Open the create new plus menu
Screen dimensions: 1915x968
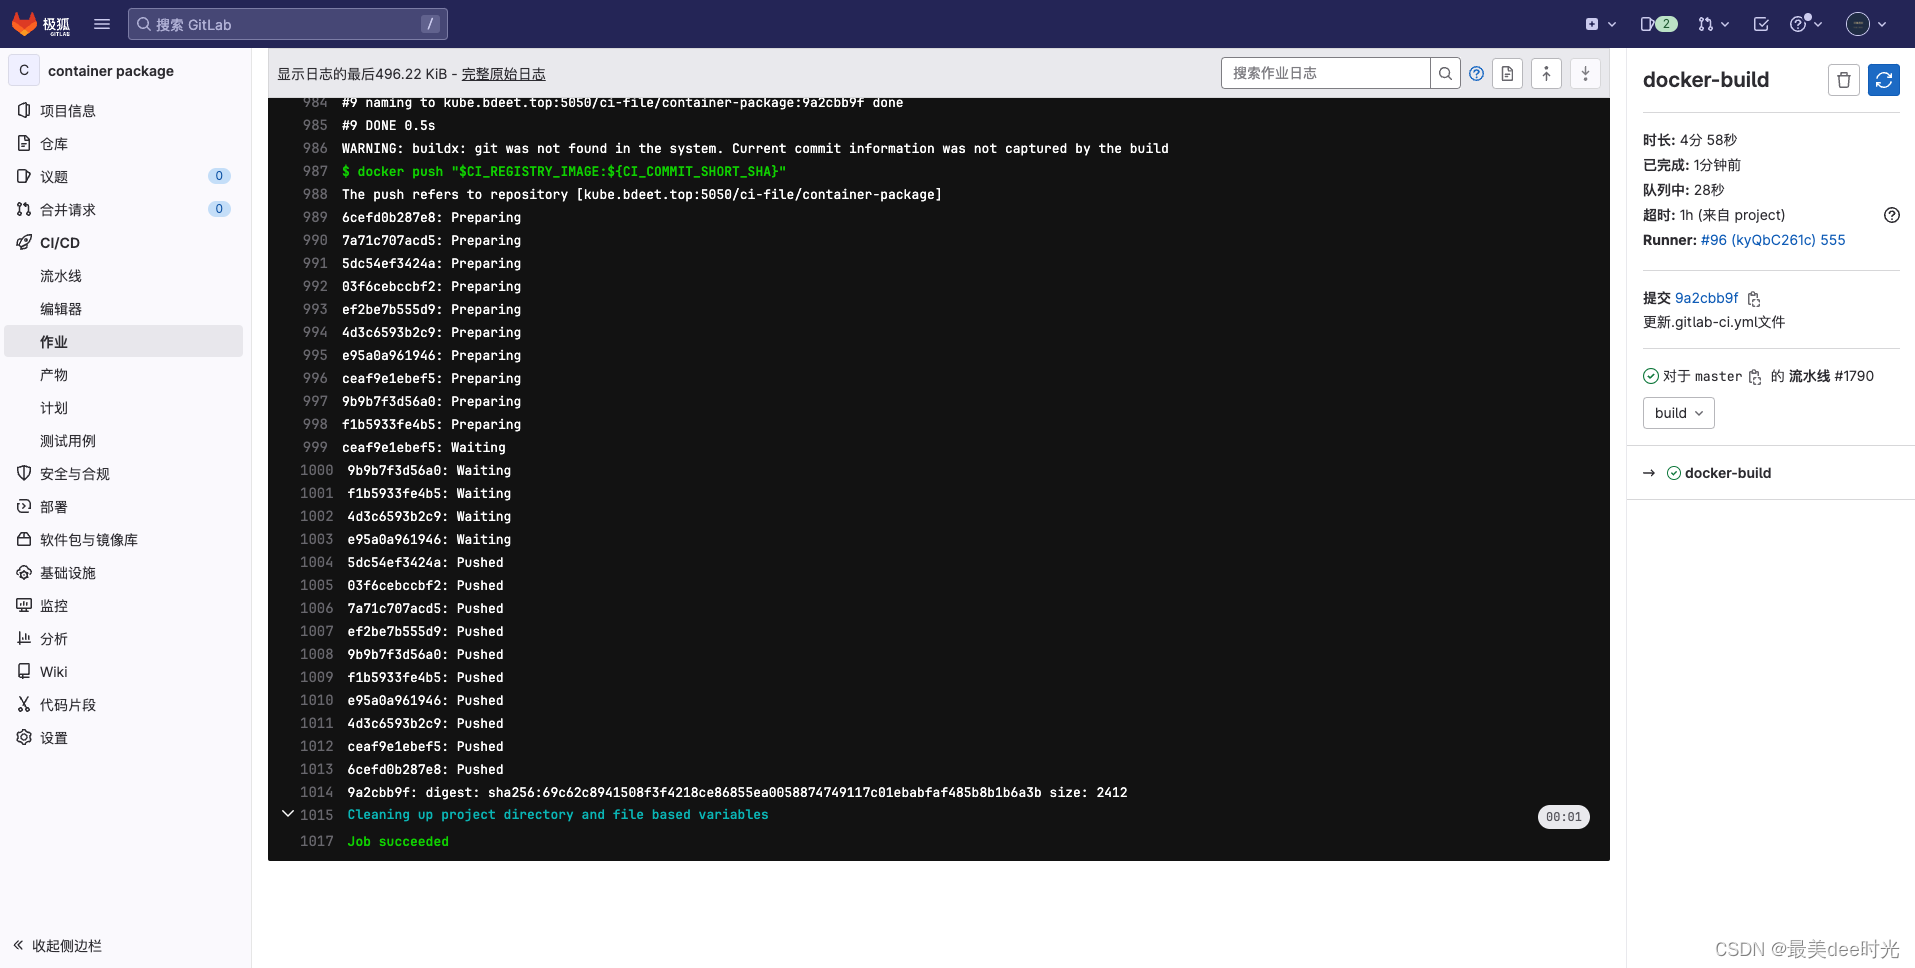1600,24
